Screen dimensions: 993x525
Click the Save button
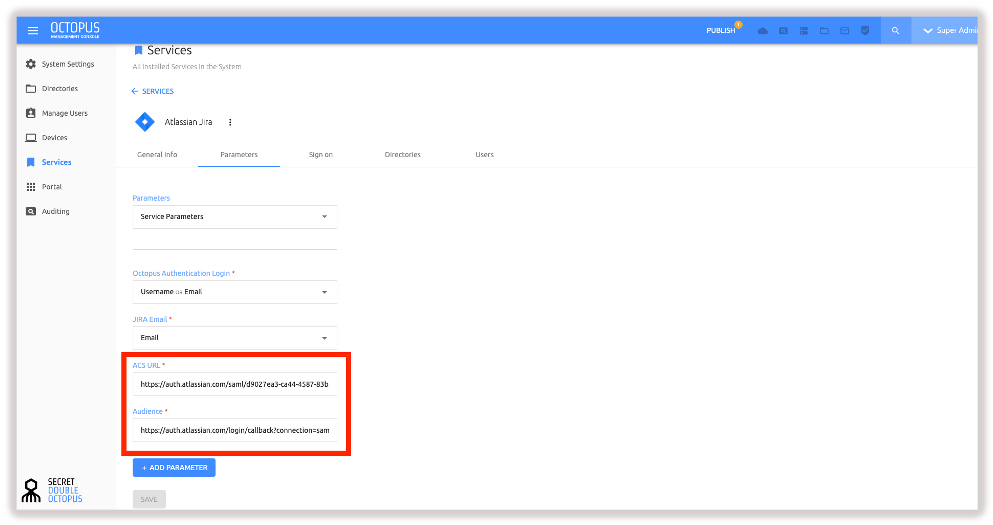click(149, 499)
